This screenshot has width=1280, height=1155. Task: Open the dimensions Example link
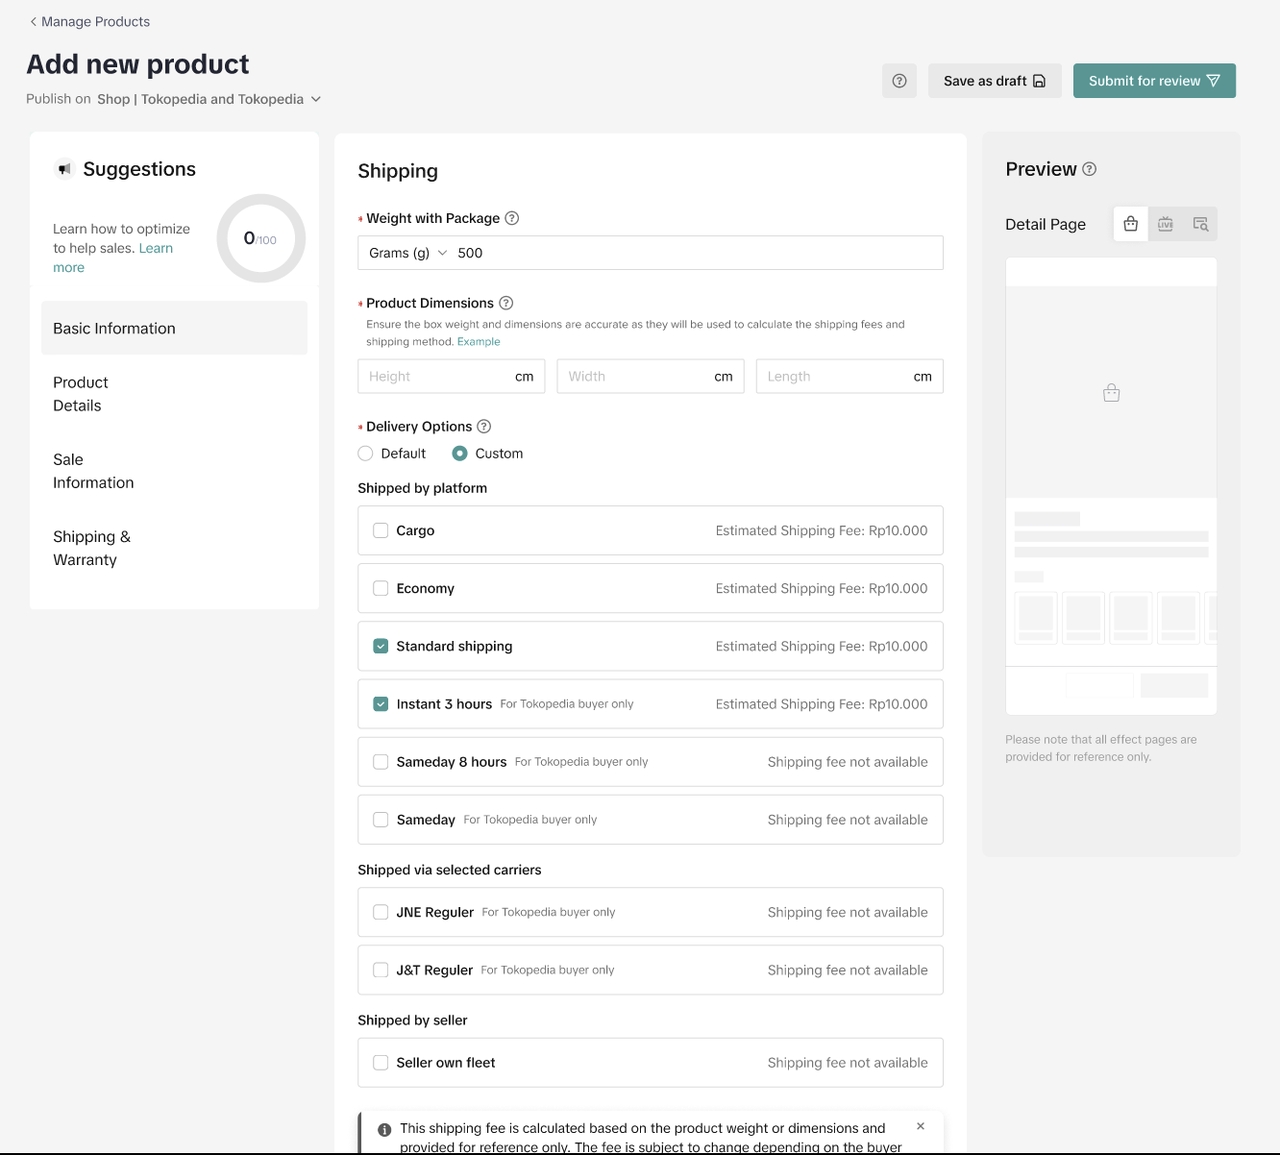click(x=478, y=342)
